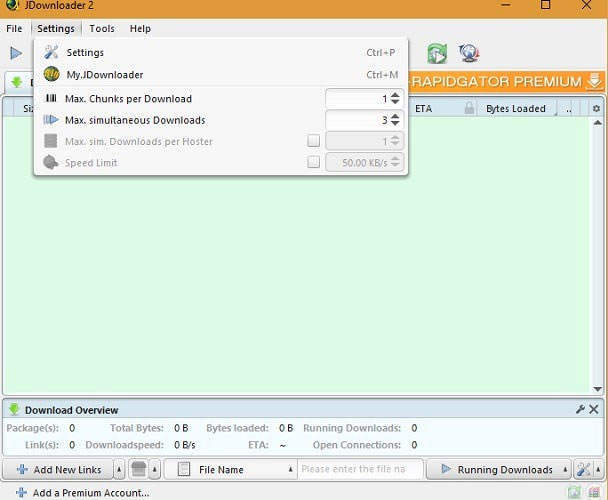Click the auto-reconnect green toolbar icon
This screenshot has width=608, height=500.
(x=437, y=53)
